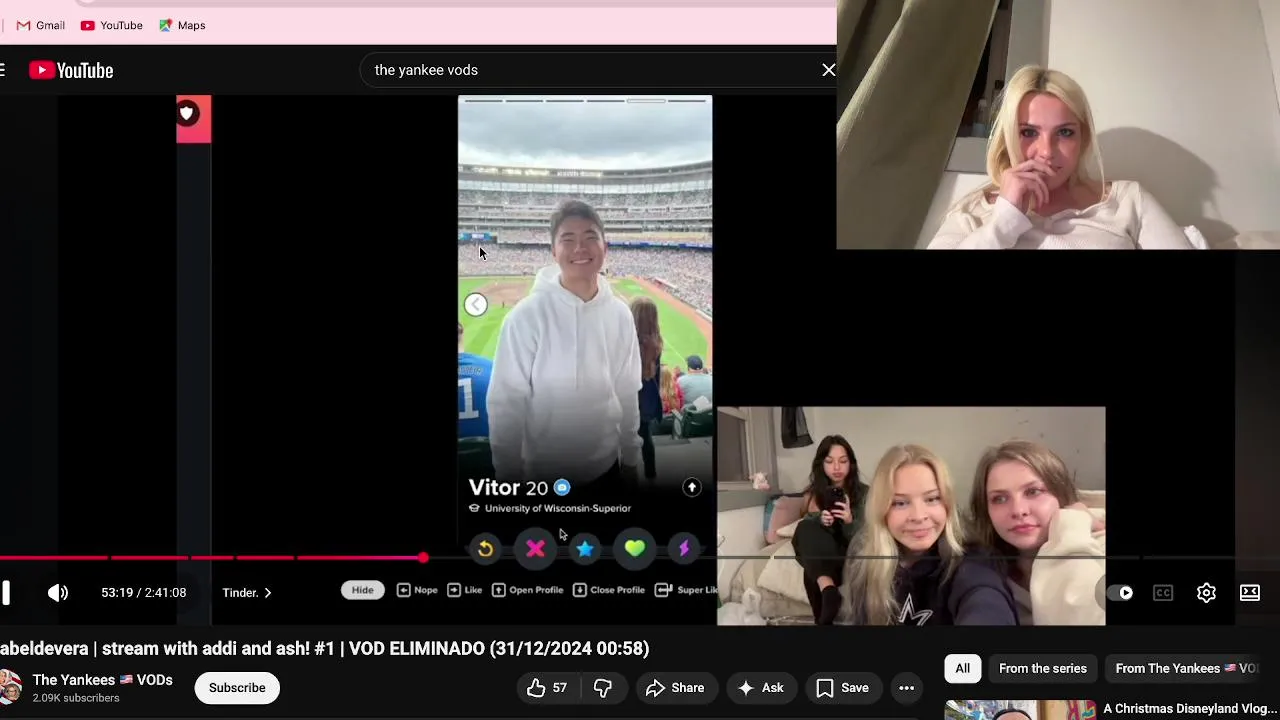Click the blue star super like button
This screenshot has height=720, width=1280.
[x=585, y=548]
